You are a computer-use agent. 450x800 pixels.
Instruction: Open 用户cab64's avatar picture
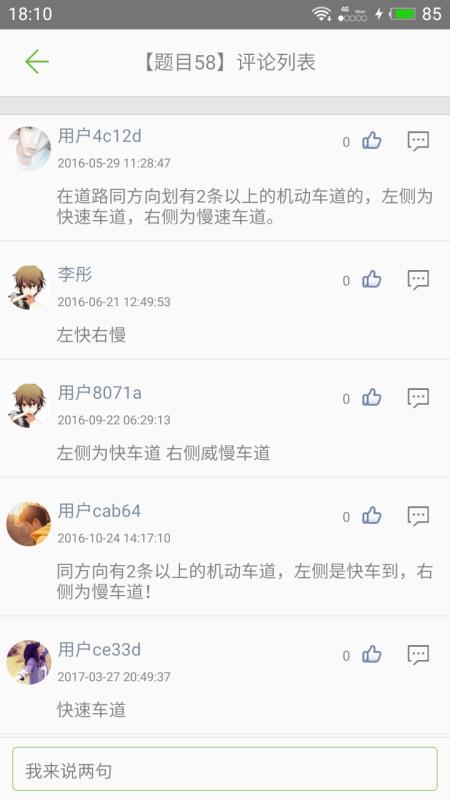pos(29,523)
